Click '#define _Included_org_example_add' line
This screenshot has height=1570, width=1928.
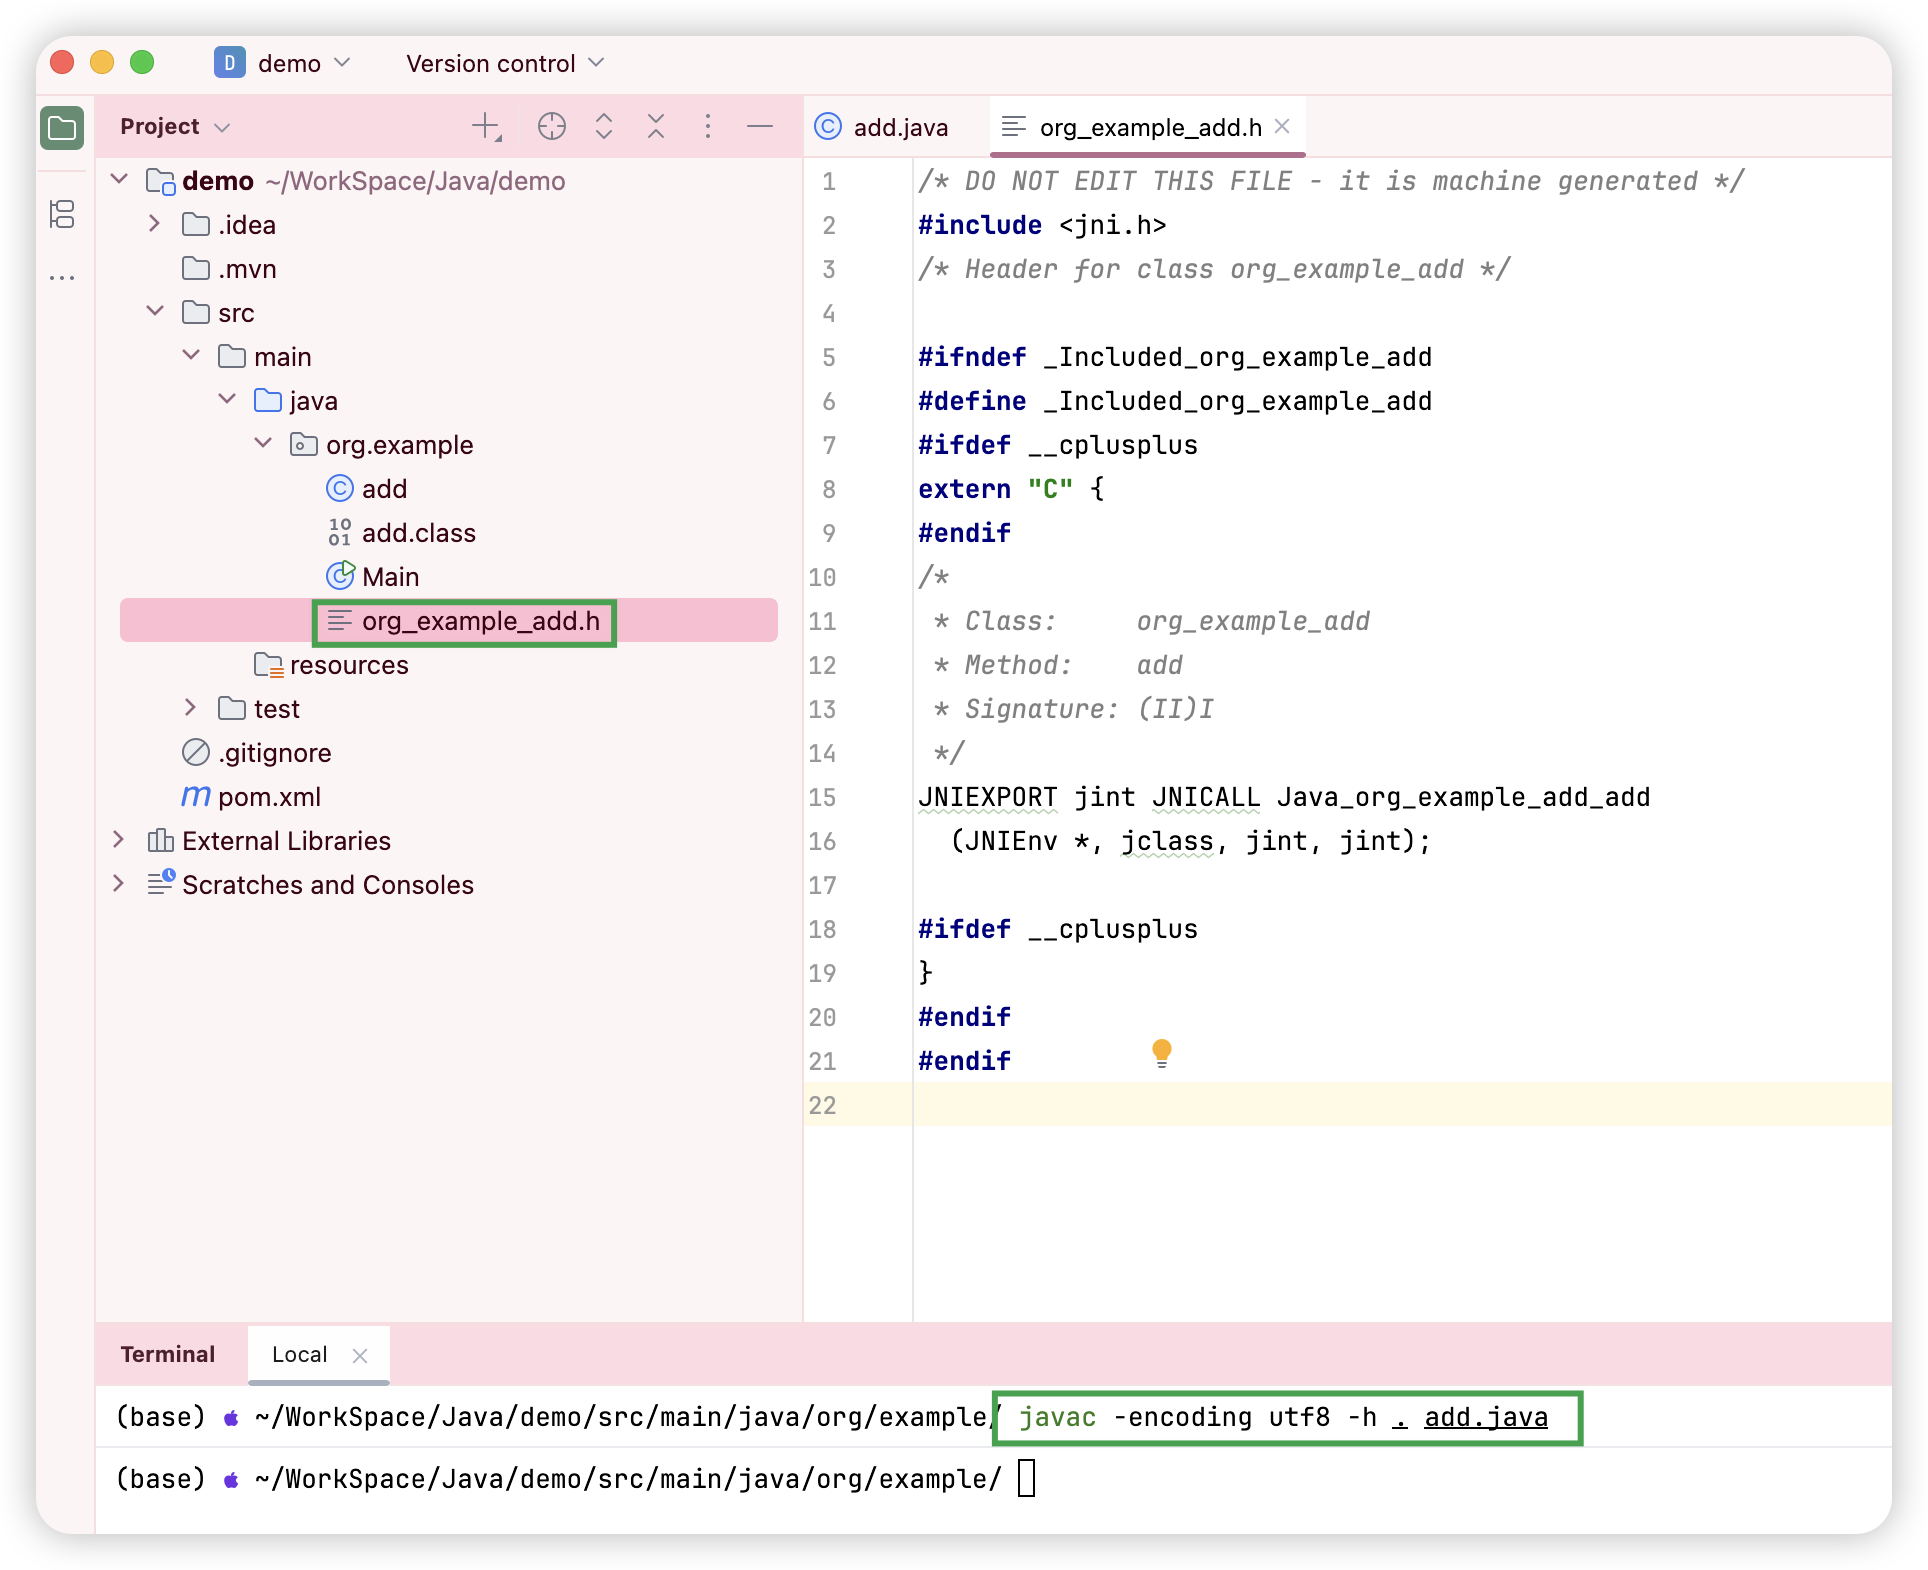click(x=1175, y=401)
